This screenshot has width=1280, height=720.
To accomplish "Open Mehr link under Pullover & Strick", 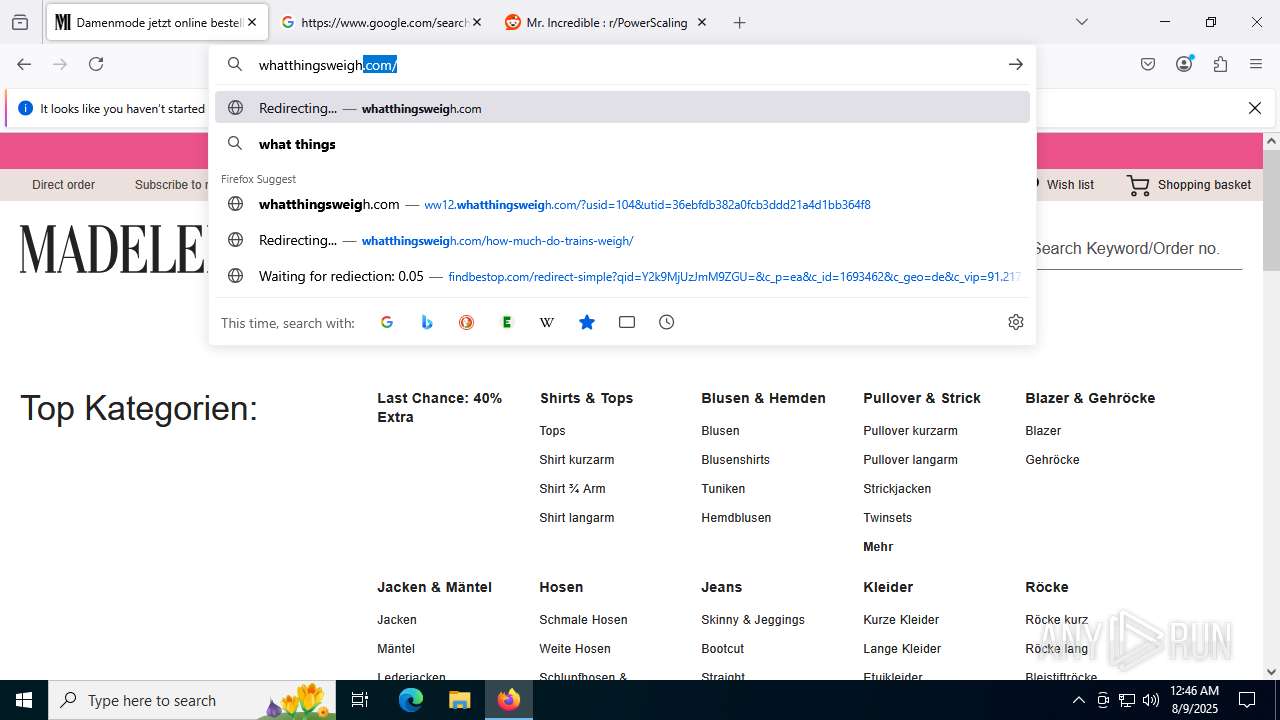I will click(x=878, y=547).
